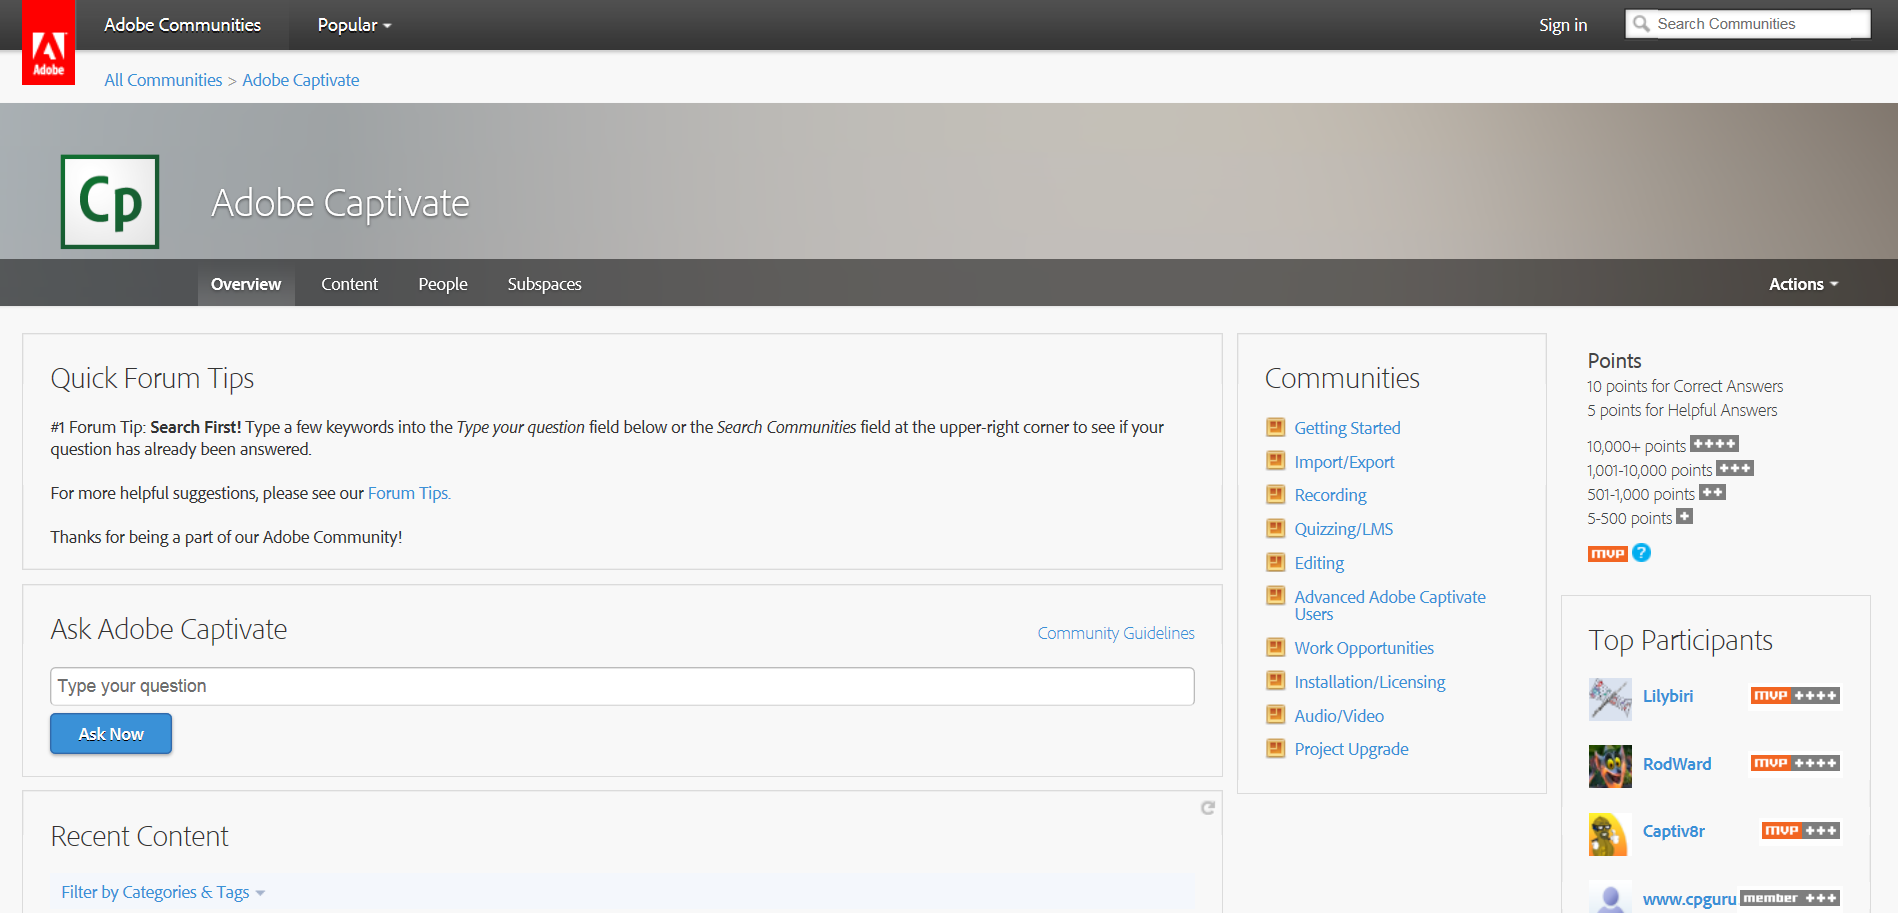1898x913 pixels.
Task: Open the Audio/Video community link
Action: (1339, 716)
